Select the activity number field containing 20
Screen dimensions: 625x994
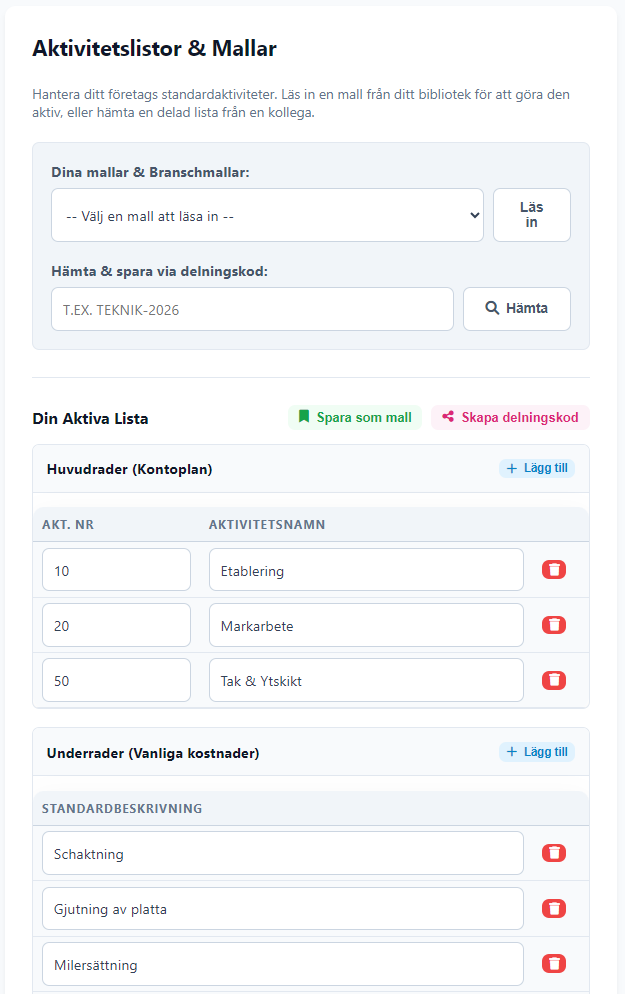click(116, 625)
